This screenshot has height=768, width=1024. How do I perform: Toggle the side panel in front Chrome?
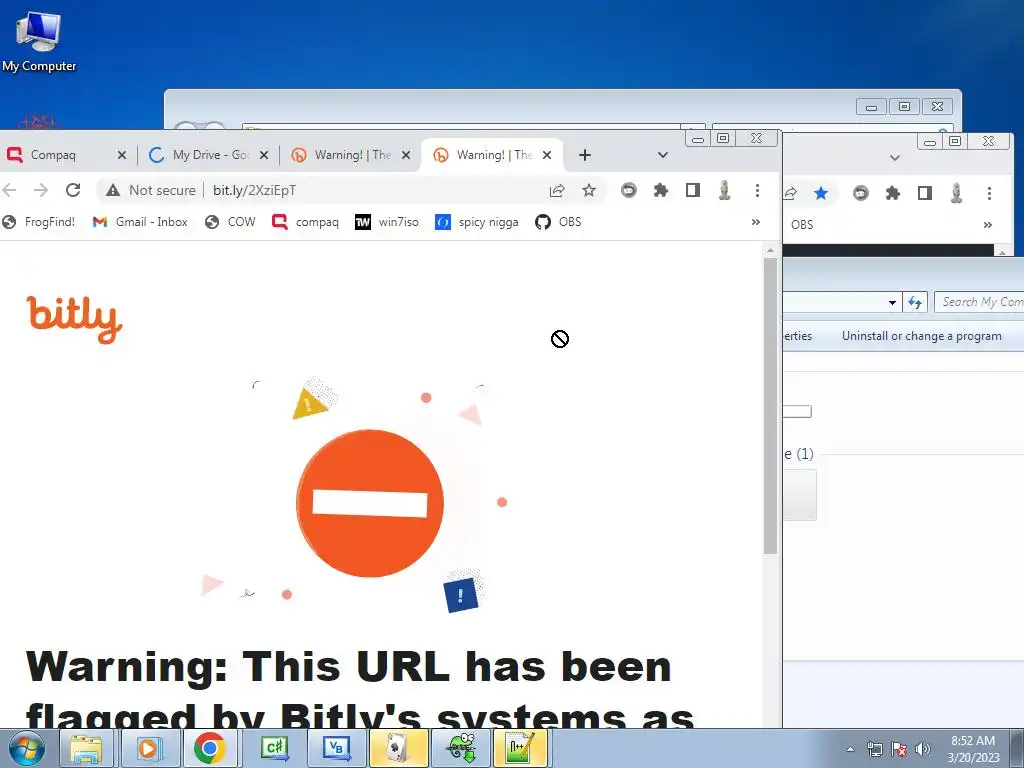coord(693,190)
